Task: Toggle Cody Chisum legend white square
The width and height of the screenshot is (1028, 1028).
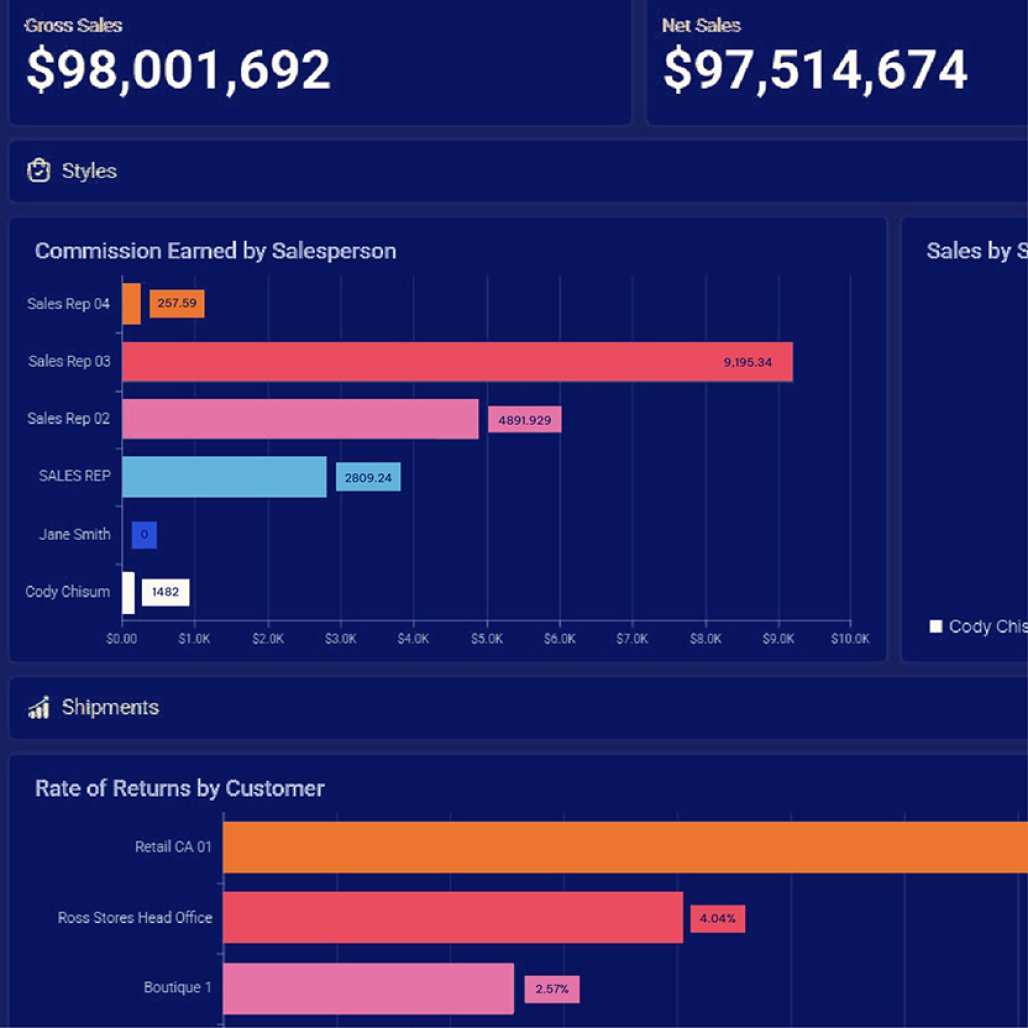Action: [936, 627]
